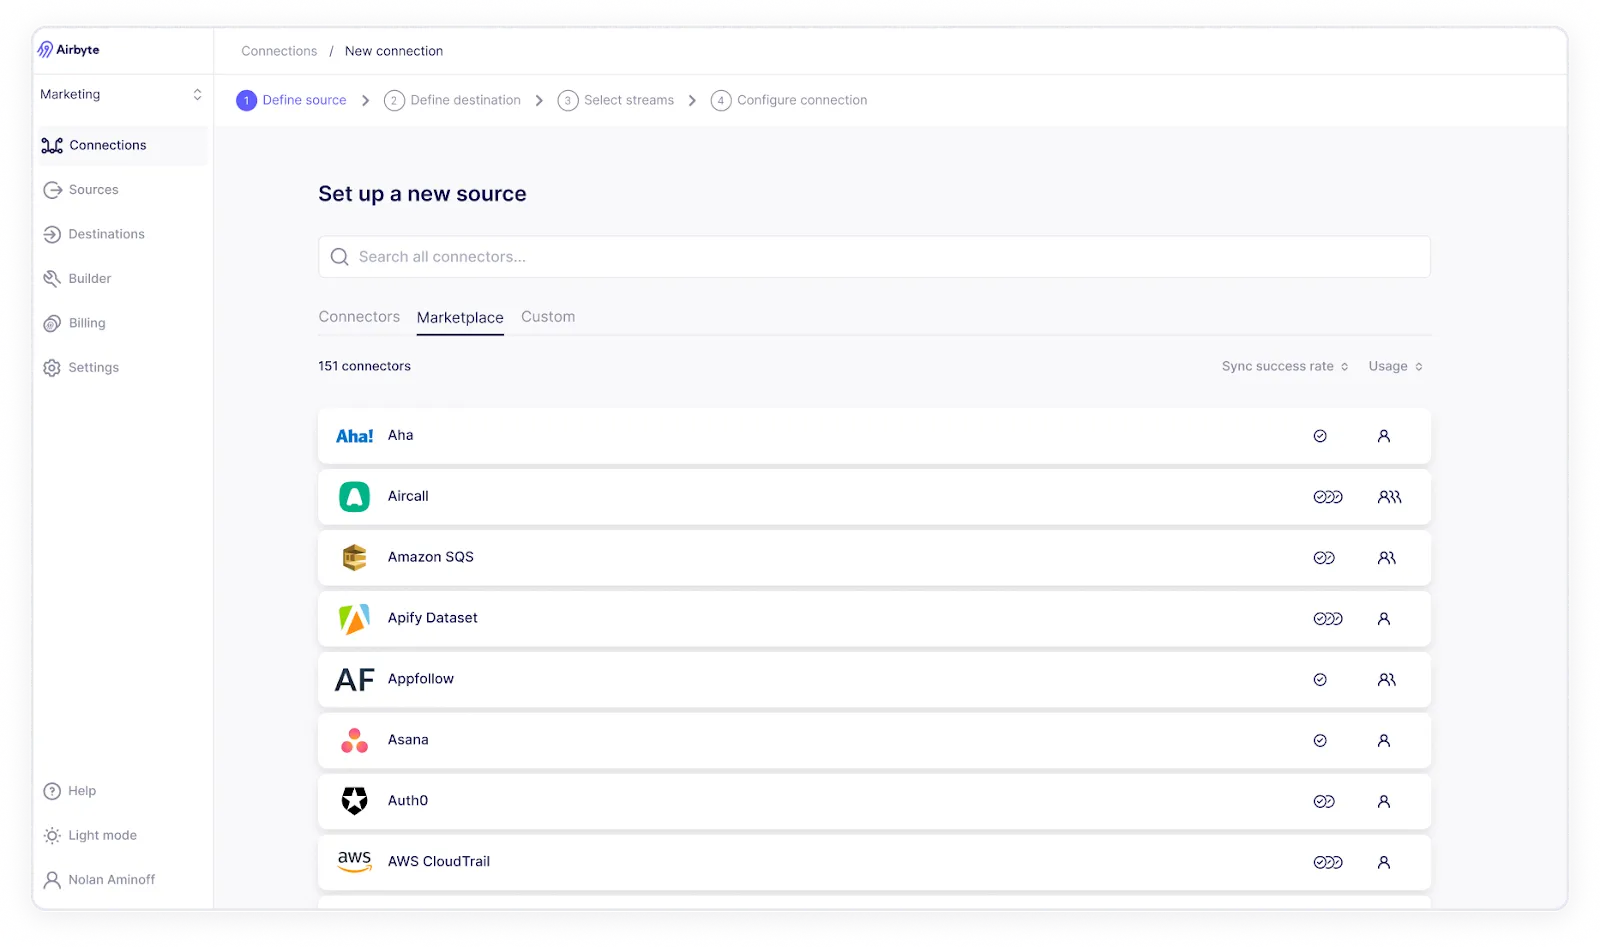
Task: Switch to the Marketplace tab
Action: click(x=460, y=318)
